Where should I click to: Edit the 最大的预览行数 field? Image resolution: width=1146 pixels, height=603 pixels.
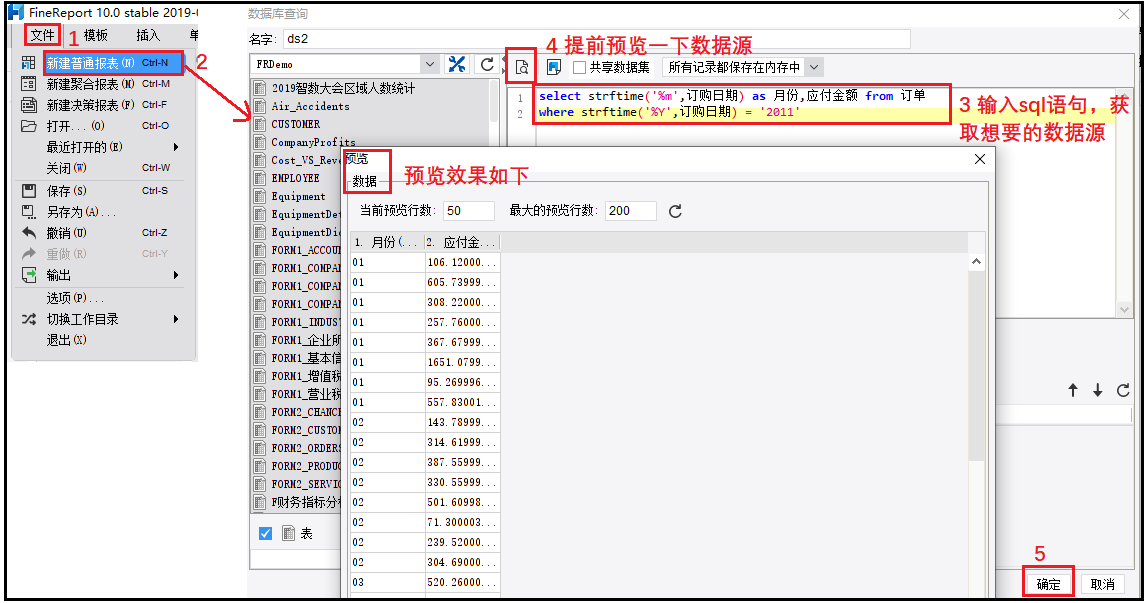click(x=630, y=211)
